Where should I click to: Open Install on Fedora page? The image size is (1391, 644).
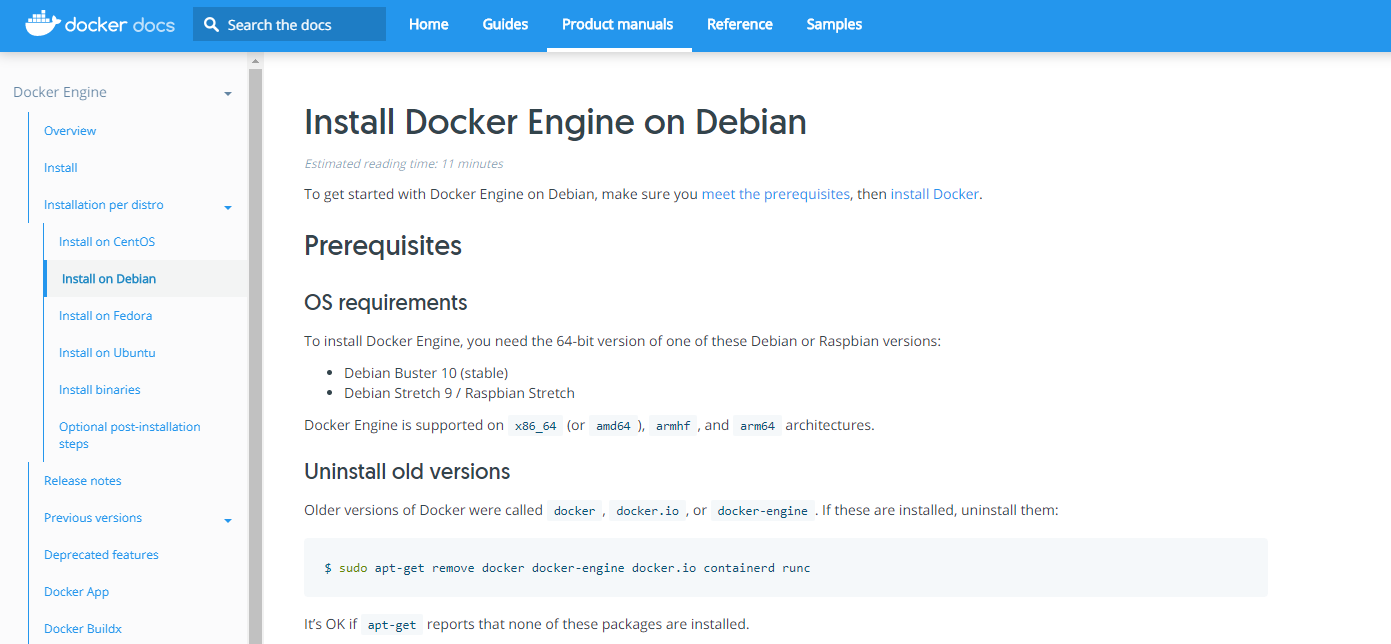pos(106,316)
